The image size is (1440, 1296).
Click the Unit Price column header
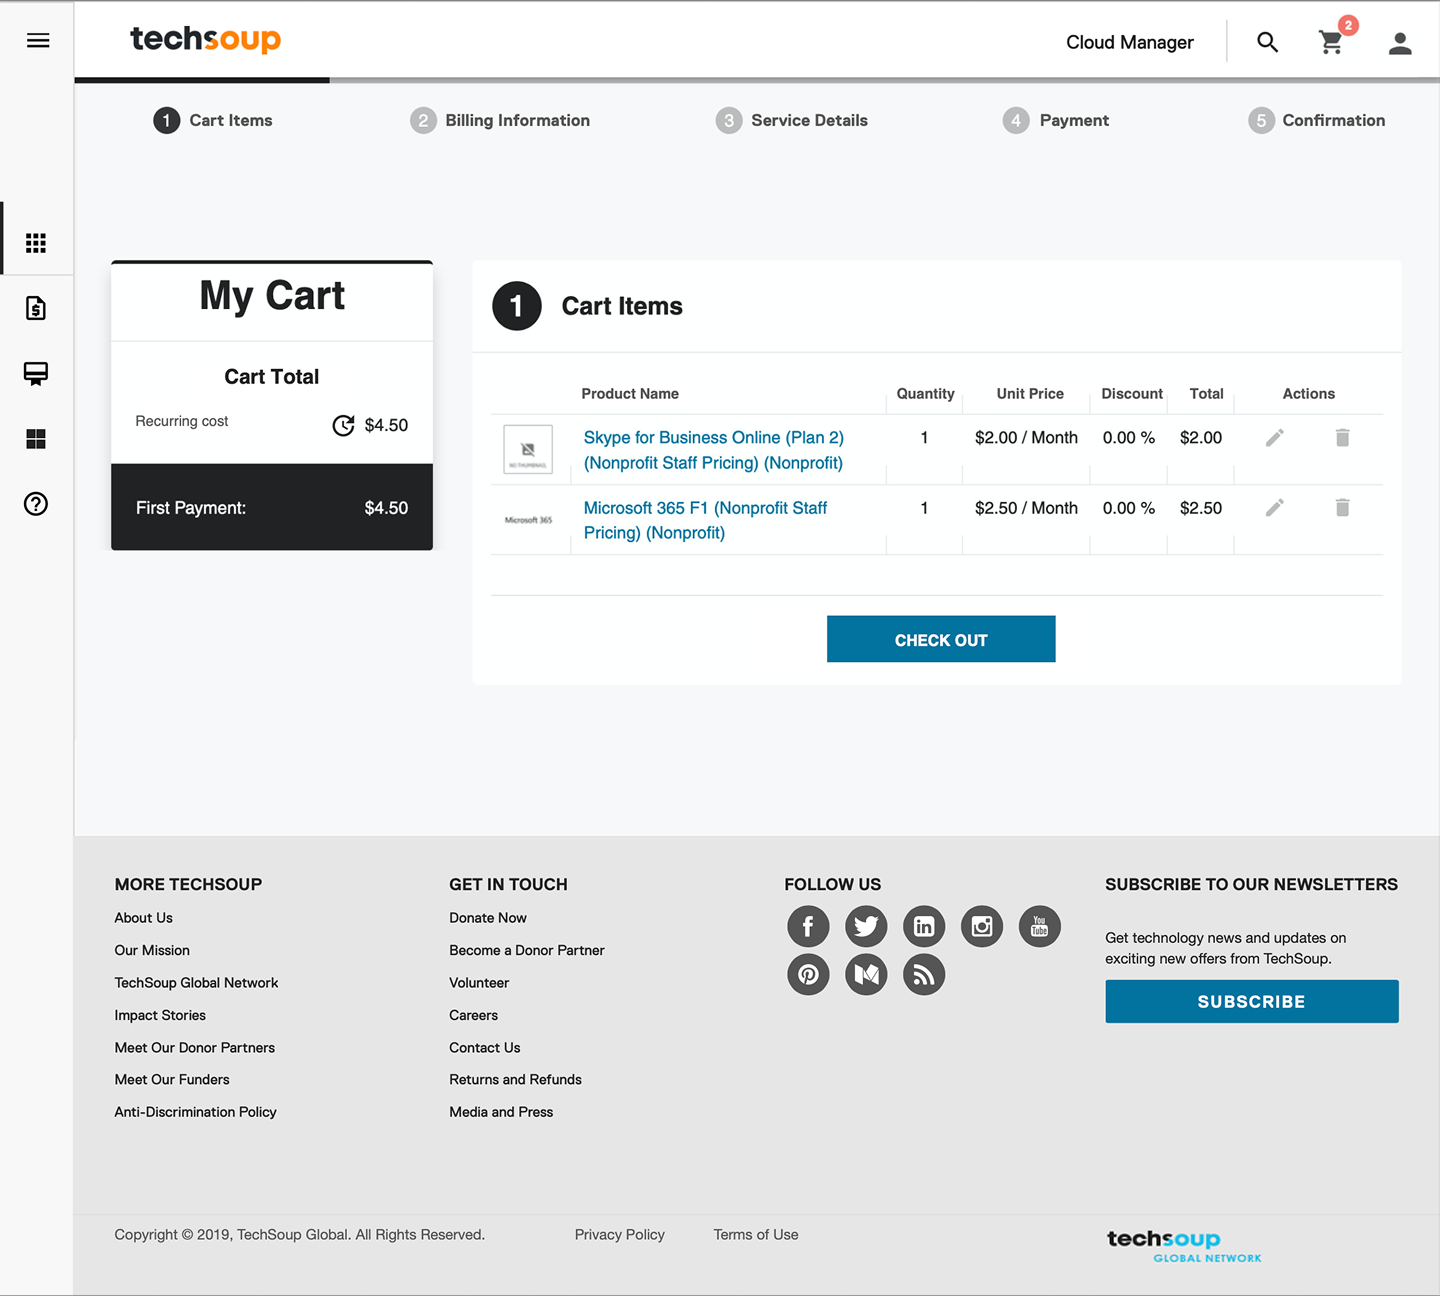[x=1030, y=394]
